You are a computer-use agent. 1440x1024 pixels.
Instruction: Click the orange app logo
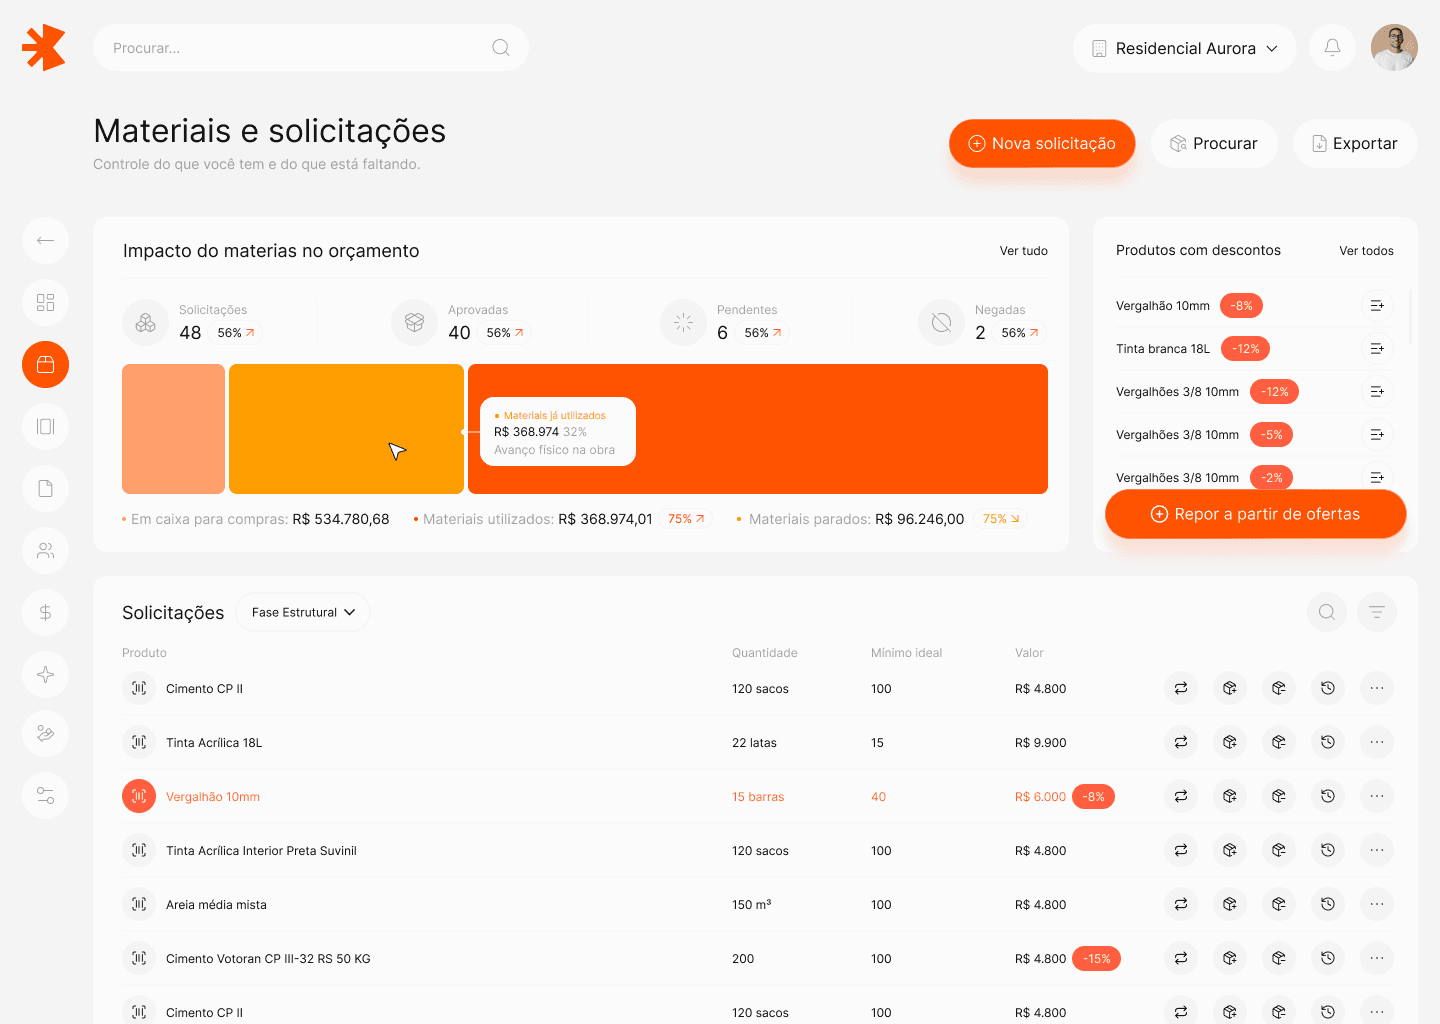click(44, 47)
